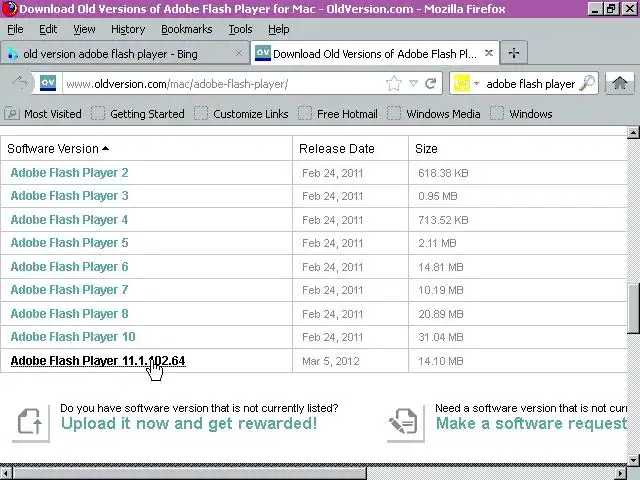Open the Adobe Flash Player 5 link
The height and width of the screenshot is (480, 640).
point(69,243)
